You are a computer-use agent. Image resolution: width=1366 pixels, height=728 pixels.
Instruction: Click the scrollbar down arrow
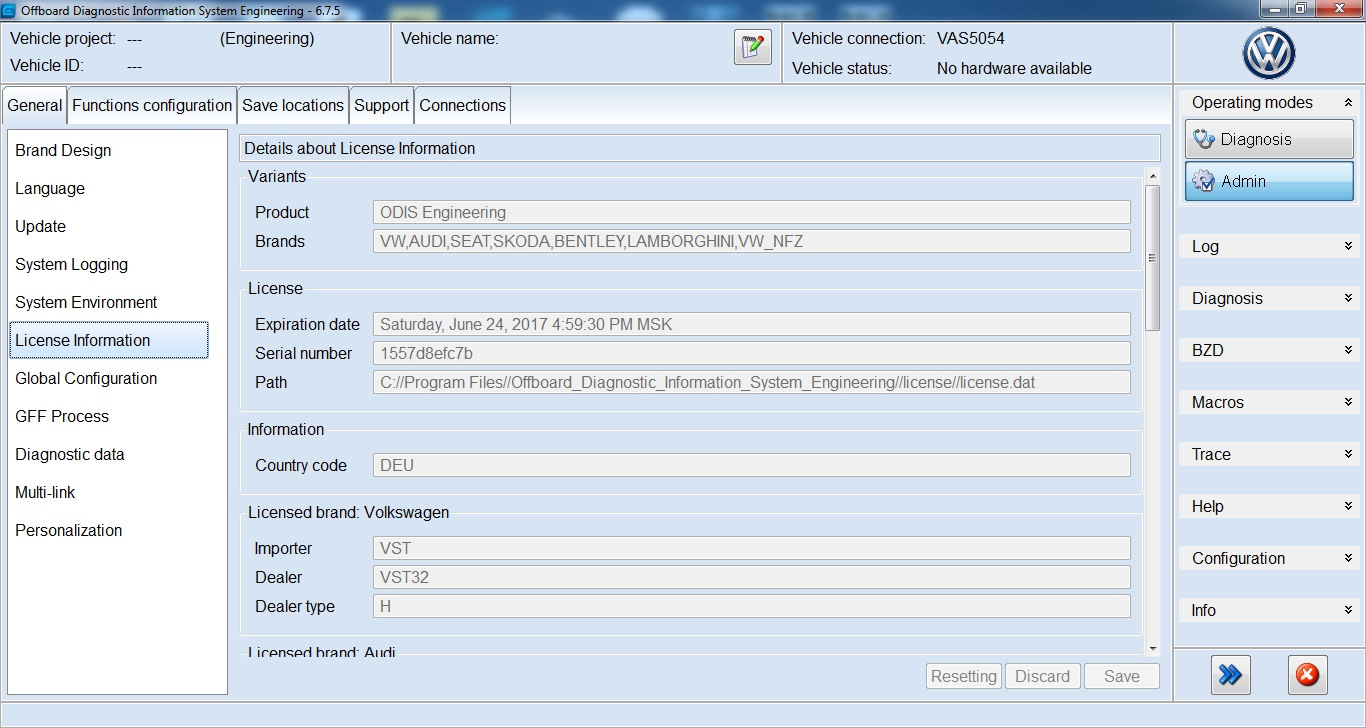(1152, 648)
